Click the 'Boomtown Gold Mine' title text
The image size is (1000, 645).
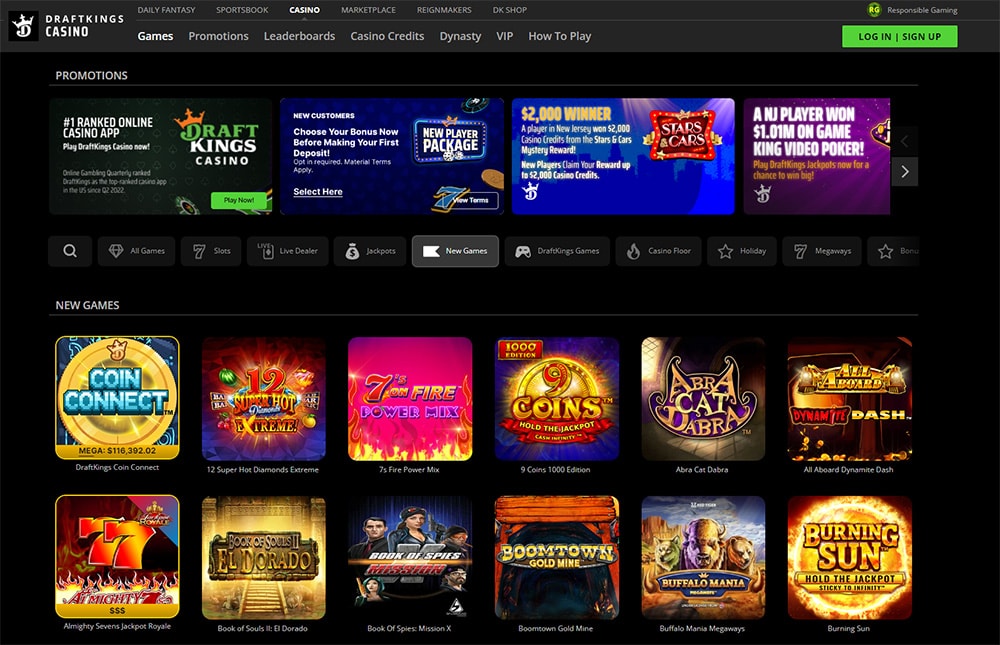555,628
